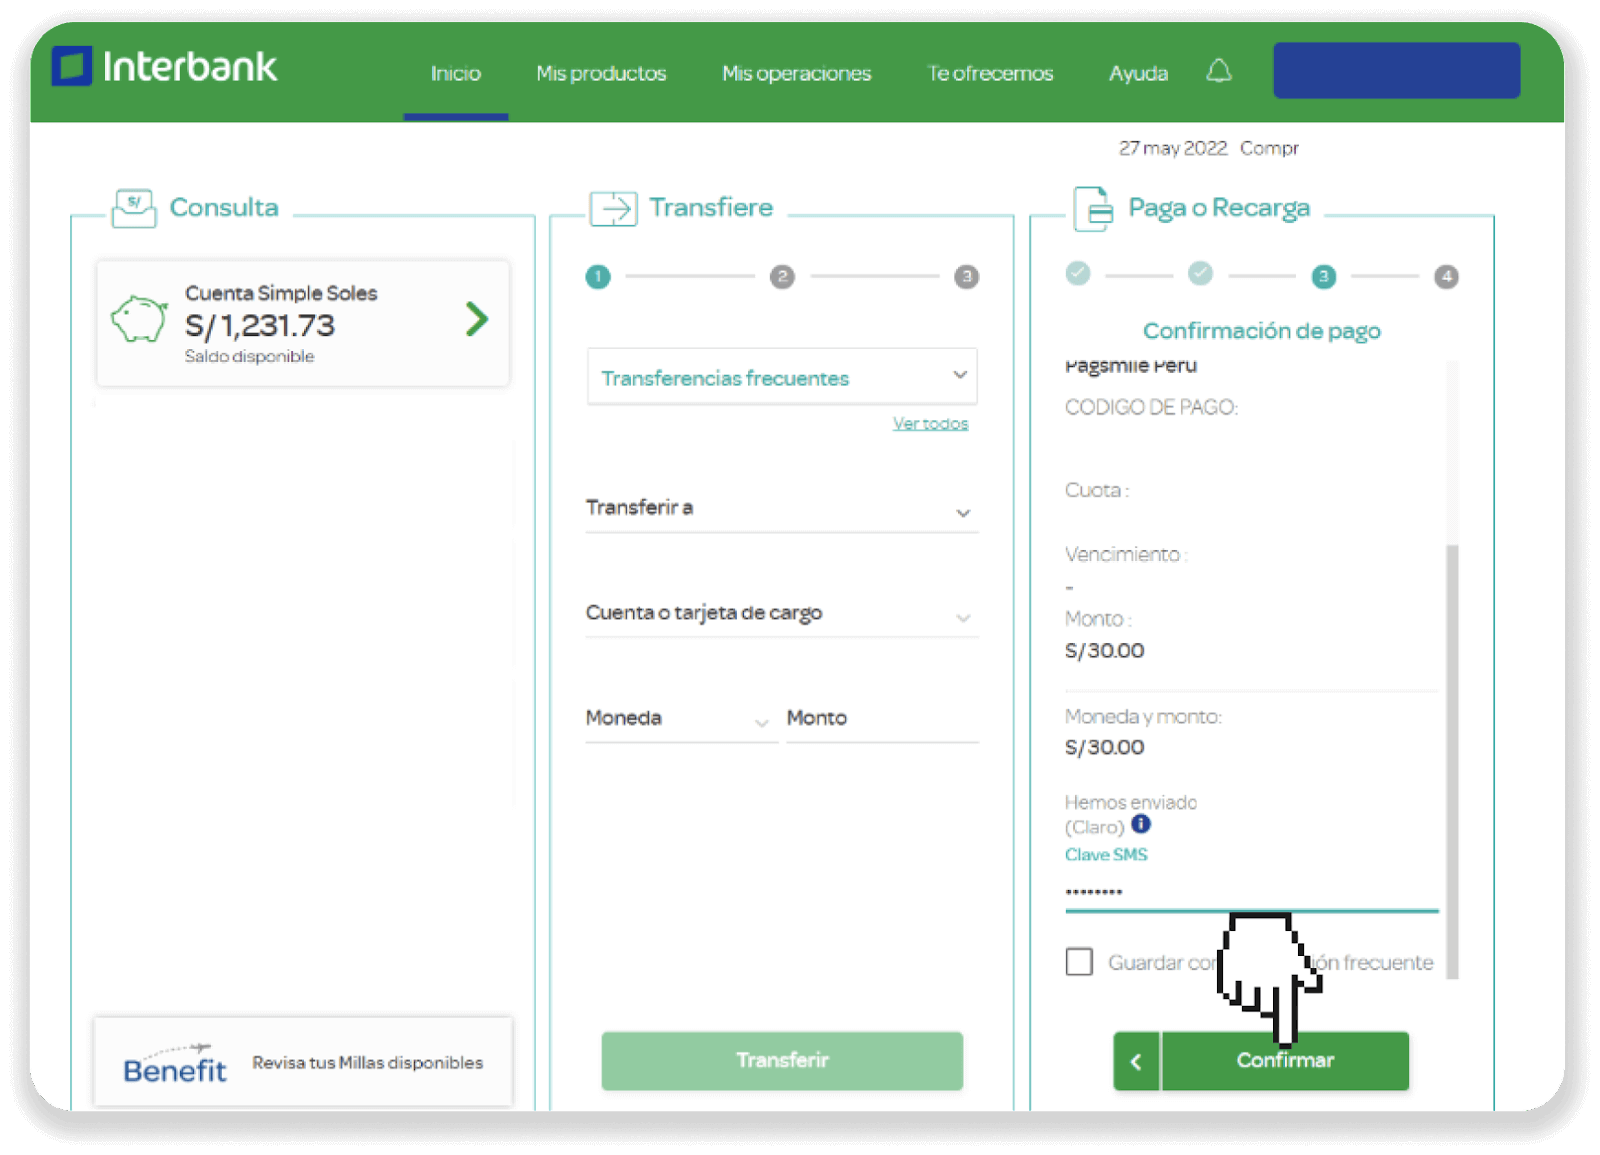Expand the Transferencias frecuentes dropdown

pyautogui.click(x=782, y=377)
